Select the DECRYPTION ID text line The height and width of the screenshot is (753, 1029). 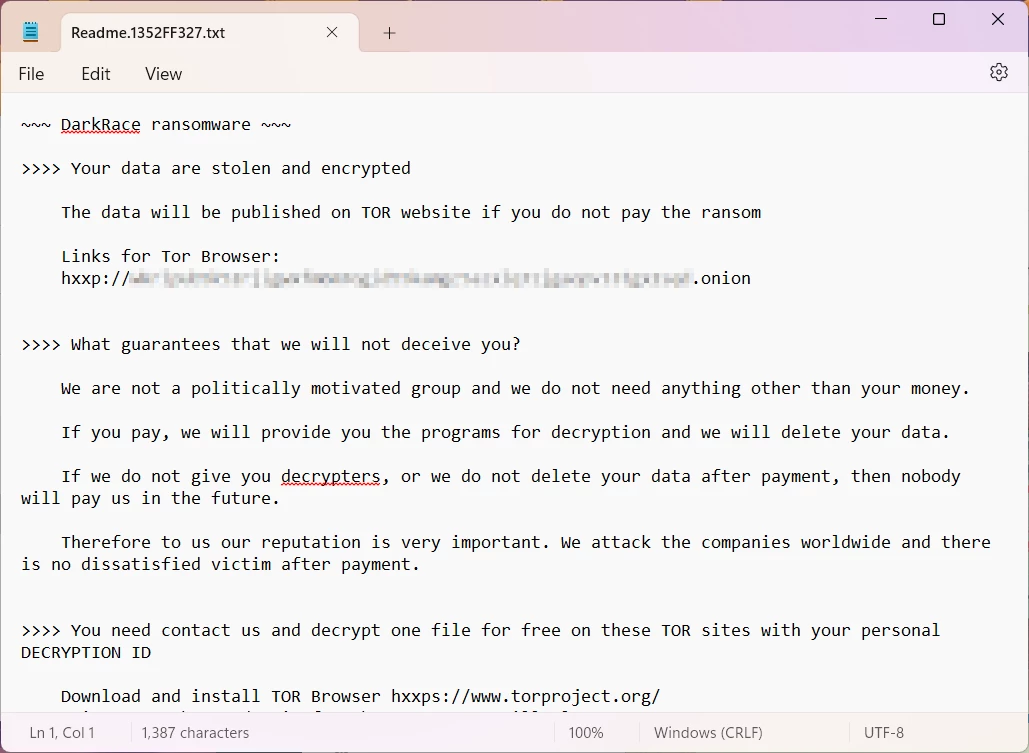pos(85,652)
